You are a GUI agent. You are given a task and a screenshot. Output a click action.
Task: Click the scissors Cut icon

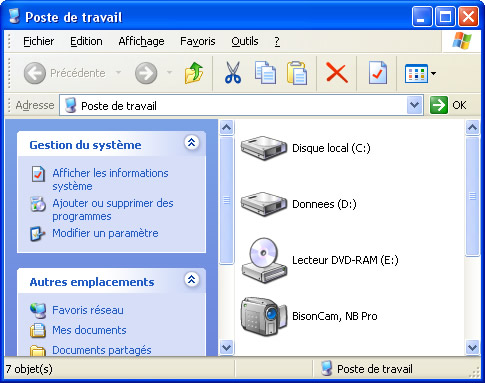[x=233, y=72]
